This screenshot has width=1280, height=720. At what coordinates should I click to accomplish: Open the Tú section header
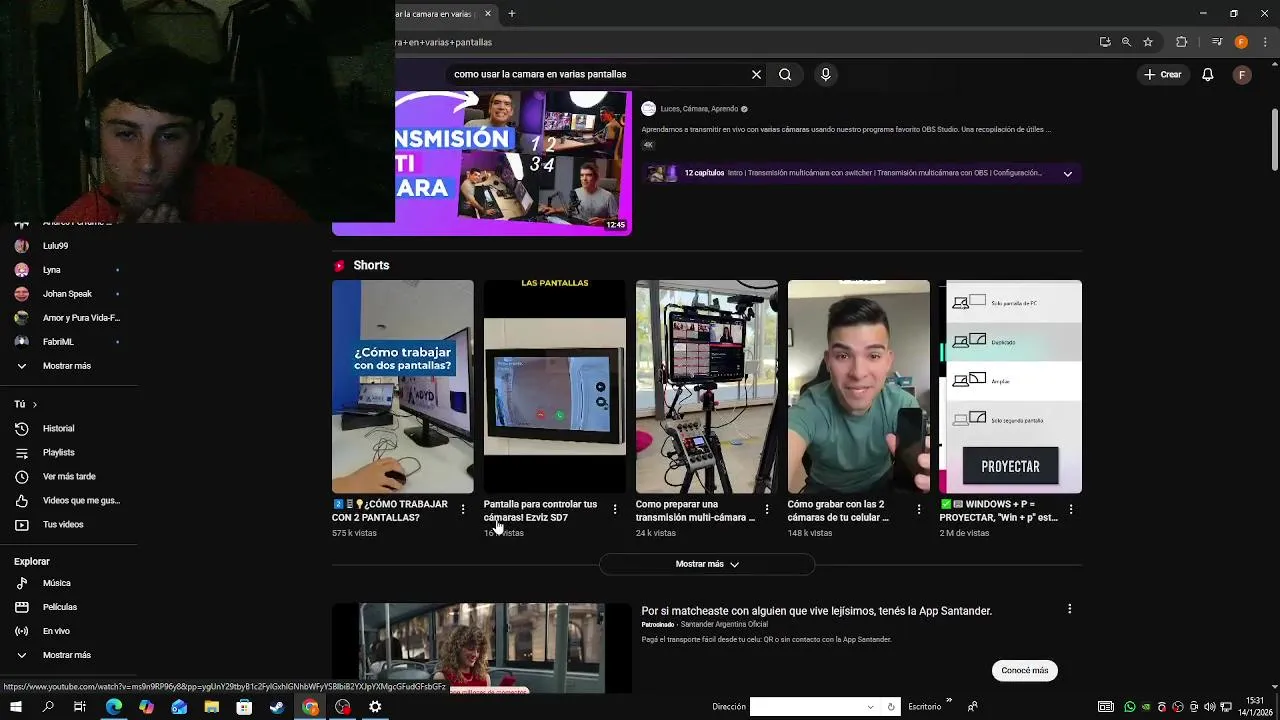(25, 404)
